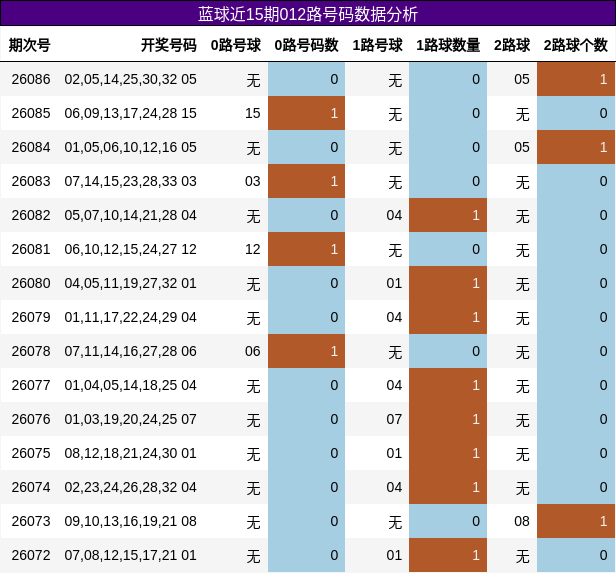Viewport: 616px width, 573px height.
Task: Select draw numbers 06,10,12,15,24,27 12
Action: point(130,249)
